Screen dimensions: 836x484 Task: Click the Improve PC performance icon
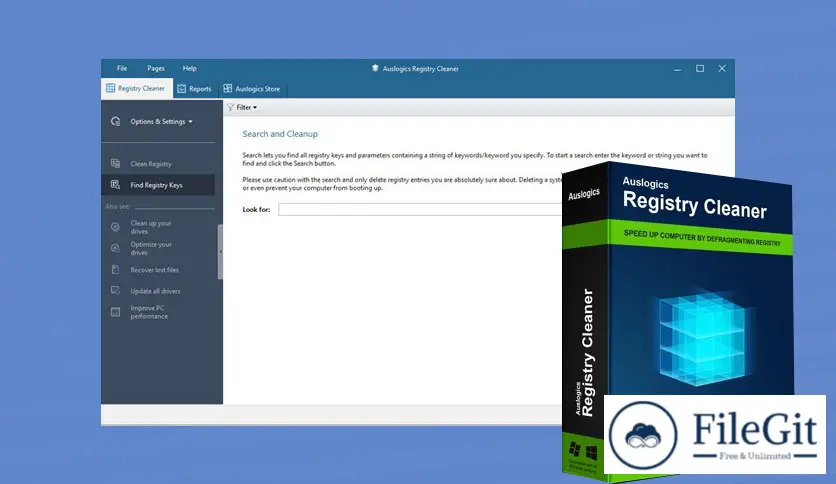click(115, 312)
